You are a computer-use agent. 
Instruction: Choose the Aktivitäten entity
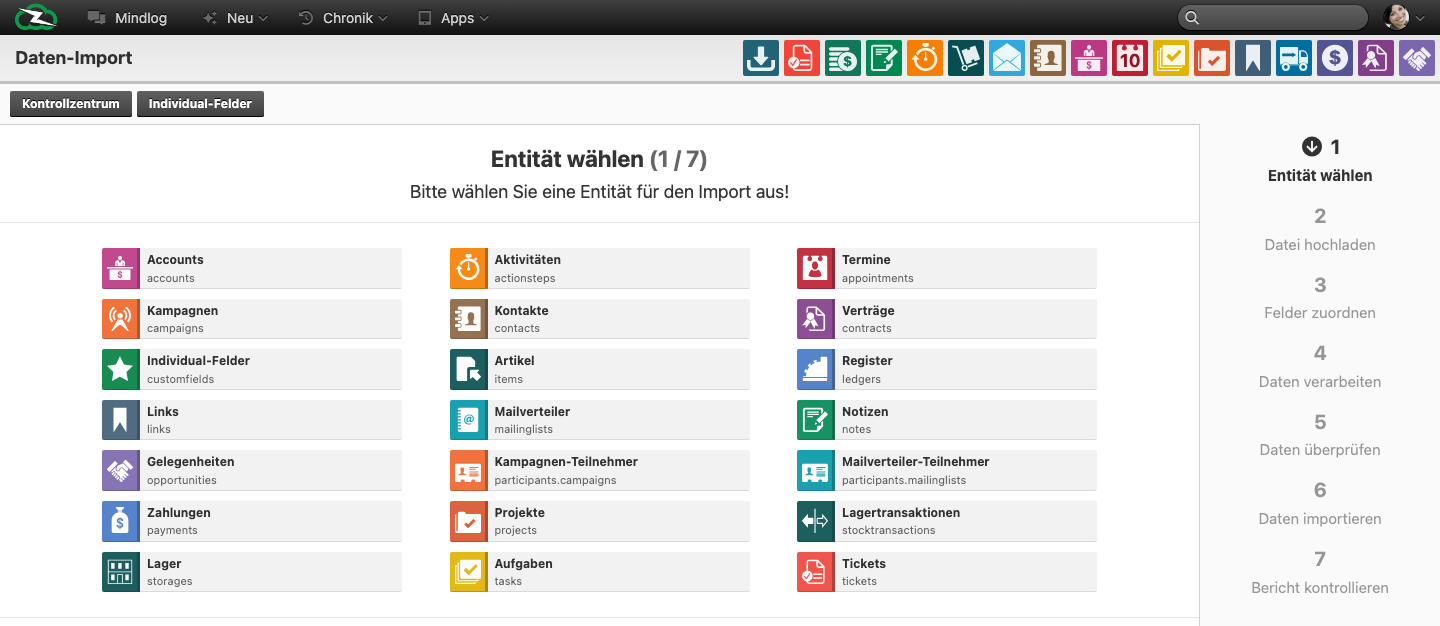pos(599,268)
